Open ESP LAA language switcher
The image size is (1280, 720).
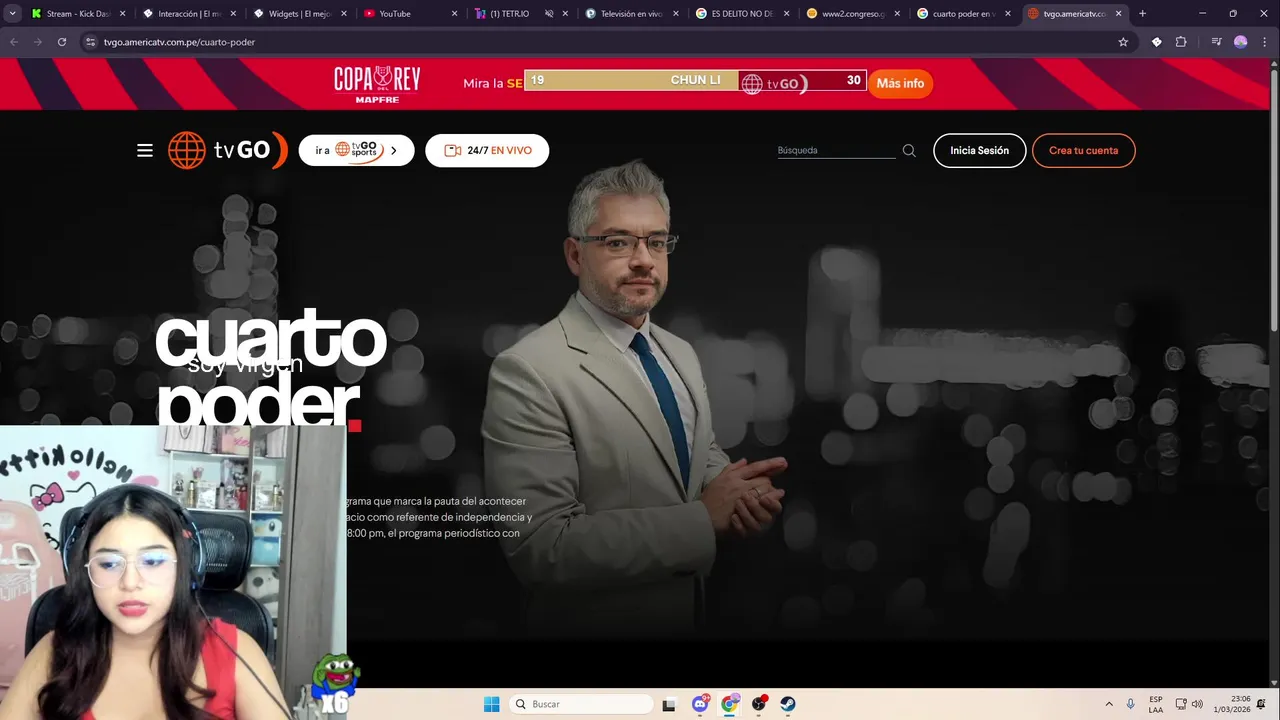pos(1156,704)
